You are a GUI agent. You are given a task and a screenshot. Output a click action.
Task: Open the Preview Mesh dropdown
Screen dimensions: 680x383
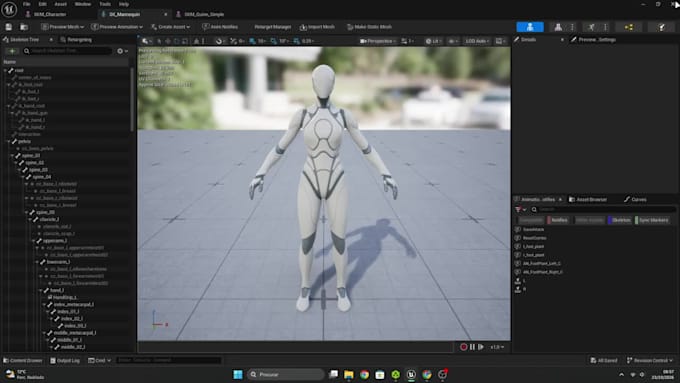point(62,27)
